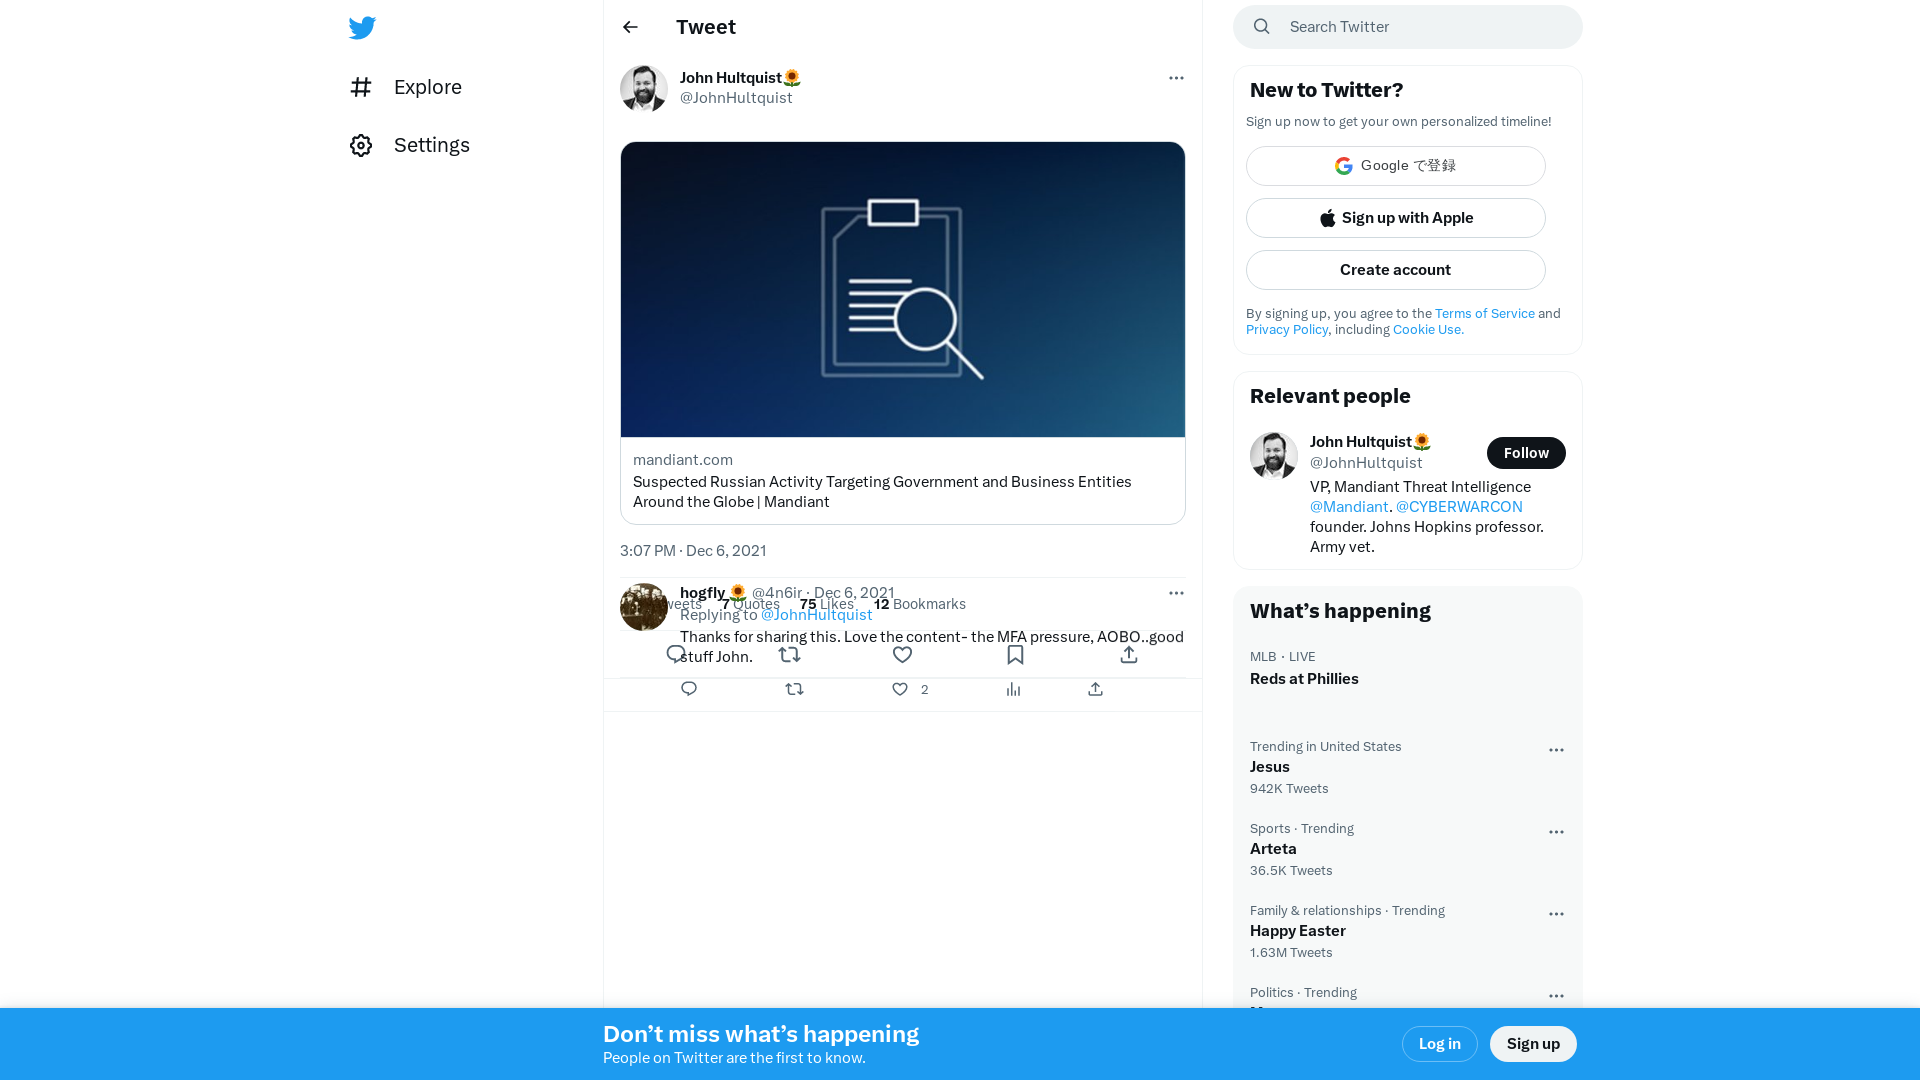This screenshot has width=1920, height=1080.
Task: Open more options on hogfly's reply
Action: click(x=1176, y=593)
